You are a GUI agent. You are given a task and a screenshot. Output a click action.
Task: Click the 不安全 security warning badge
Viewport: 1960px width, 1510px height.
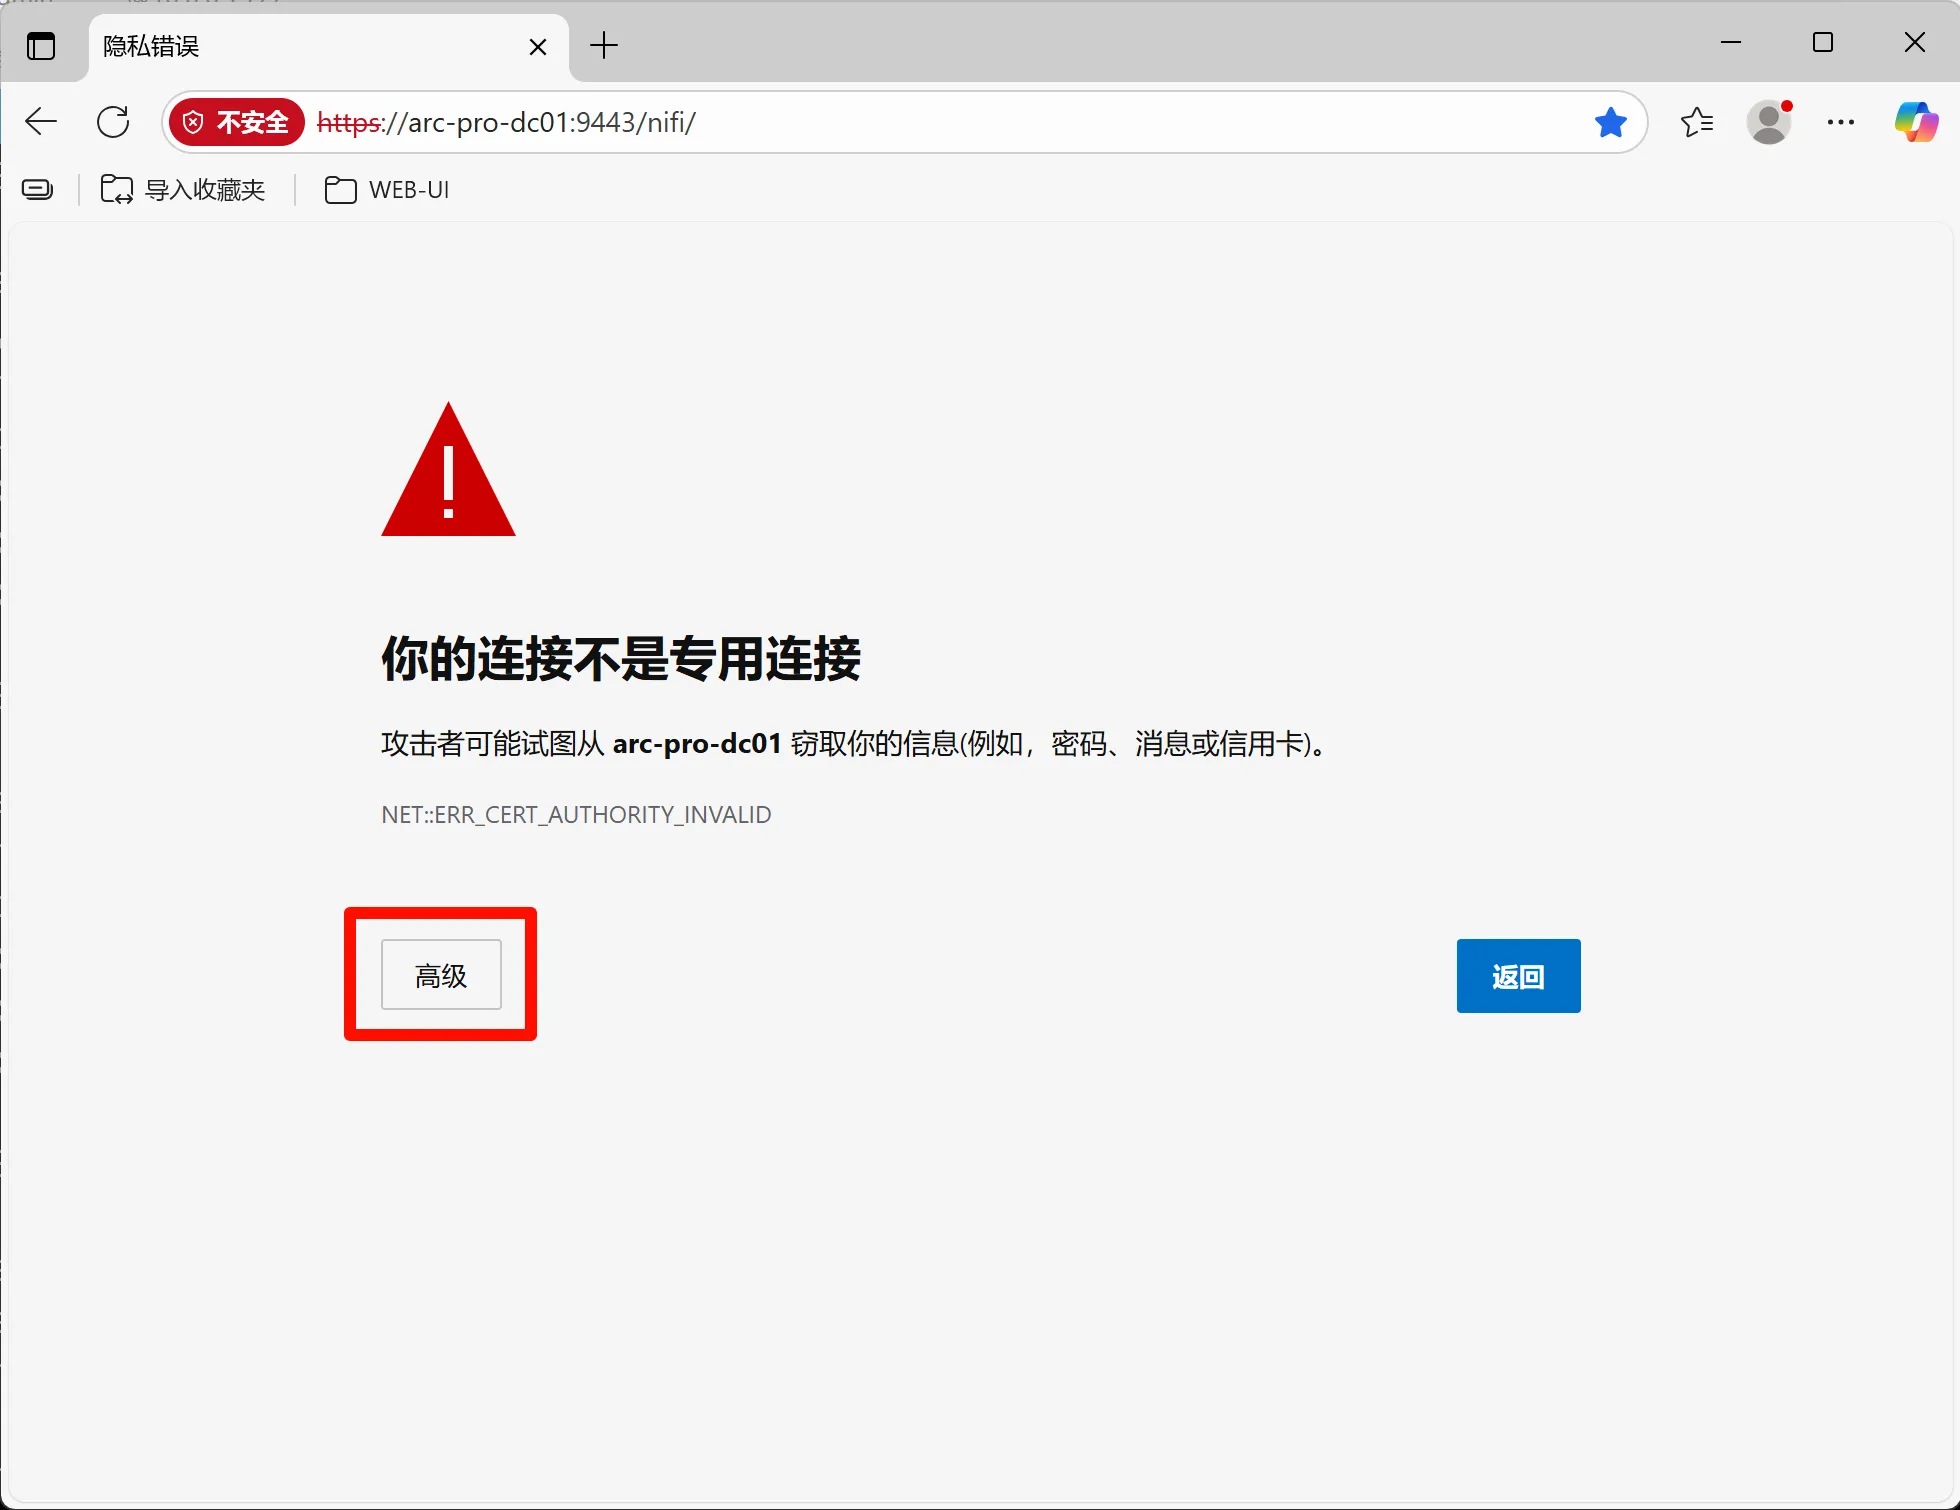(237, 122)
